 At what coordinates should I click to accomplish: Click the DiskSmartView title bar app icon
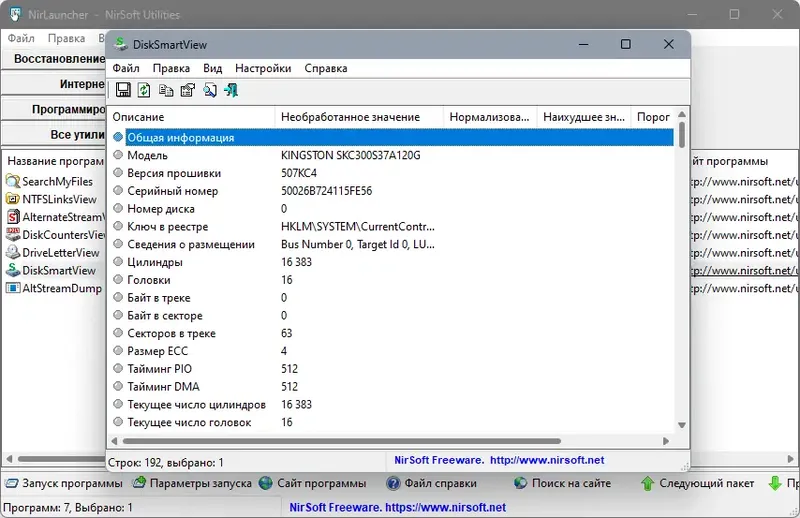[121, 44]
